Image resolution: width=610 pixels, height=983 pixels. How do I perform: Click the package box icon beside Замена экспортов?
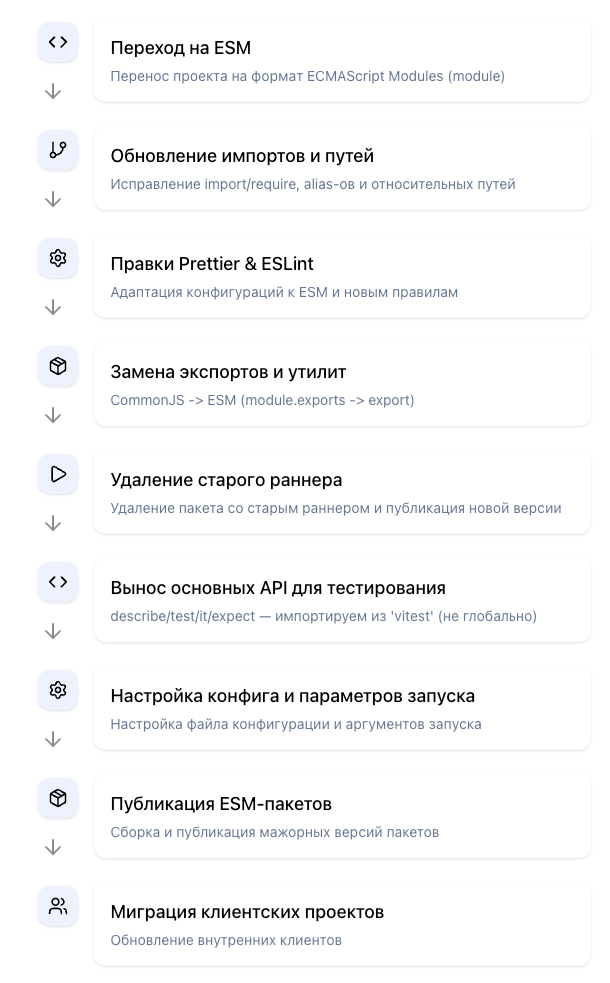point(58,366)
